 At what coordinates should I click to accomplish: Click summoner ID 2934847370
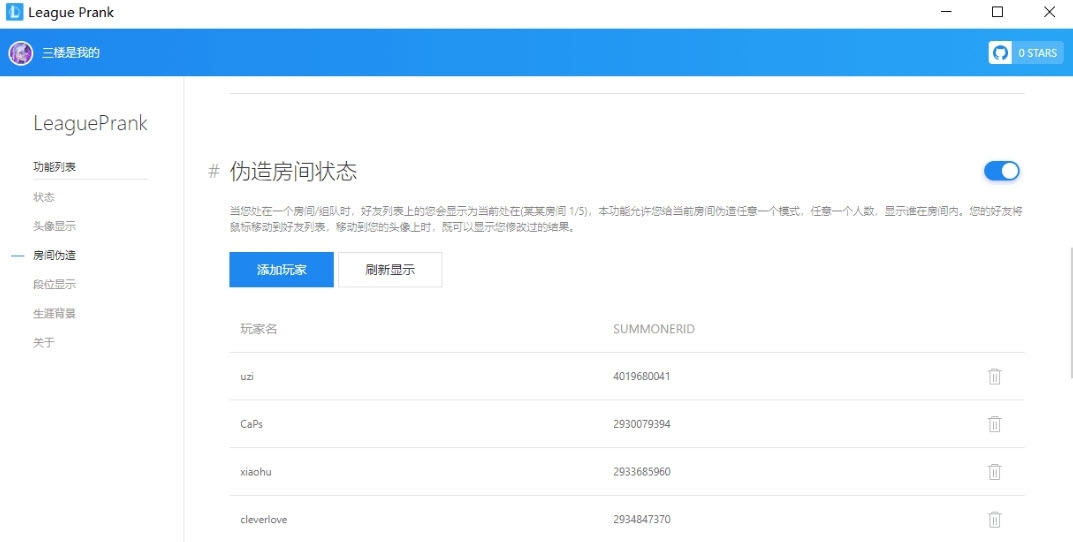point(642,519)
